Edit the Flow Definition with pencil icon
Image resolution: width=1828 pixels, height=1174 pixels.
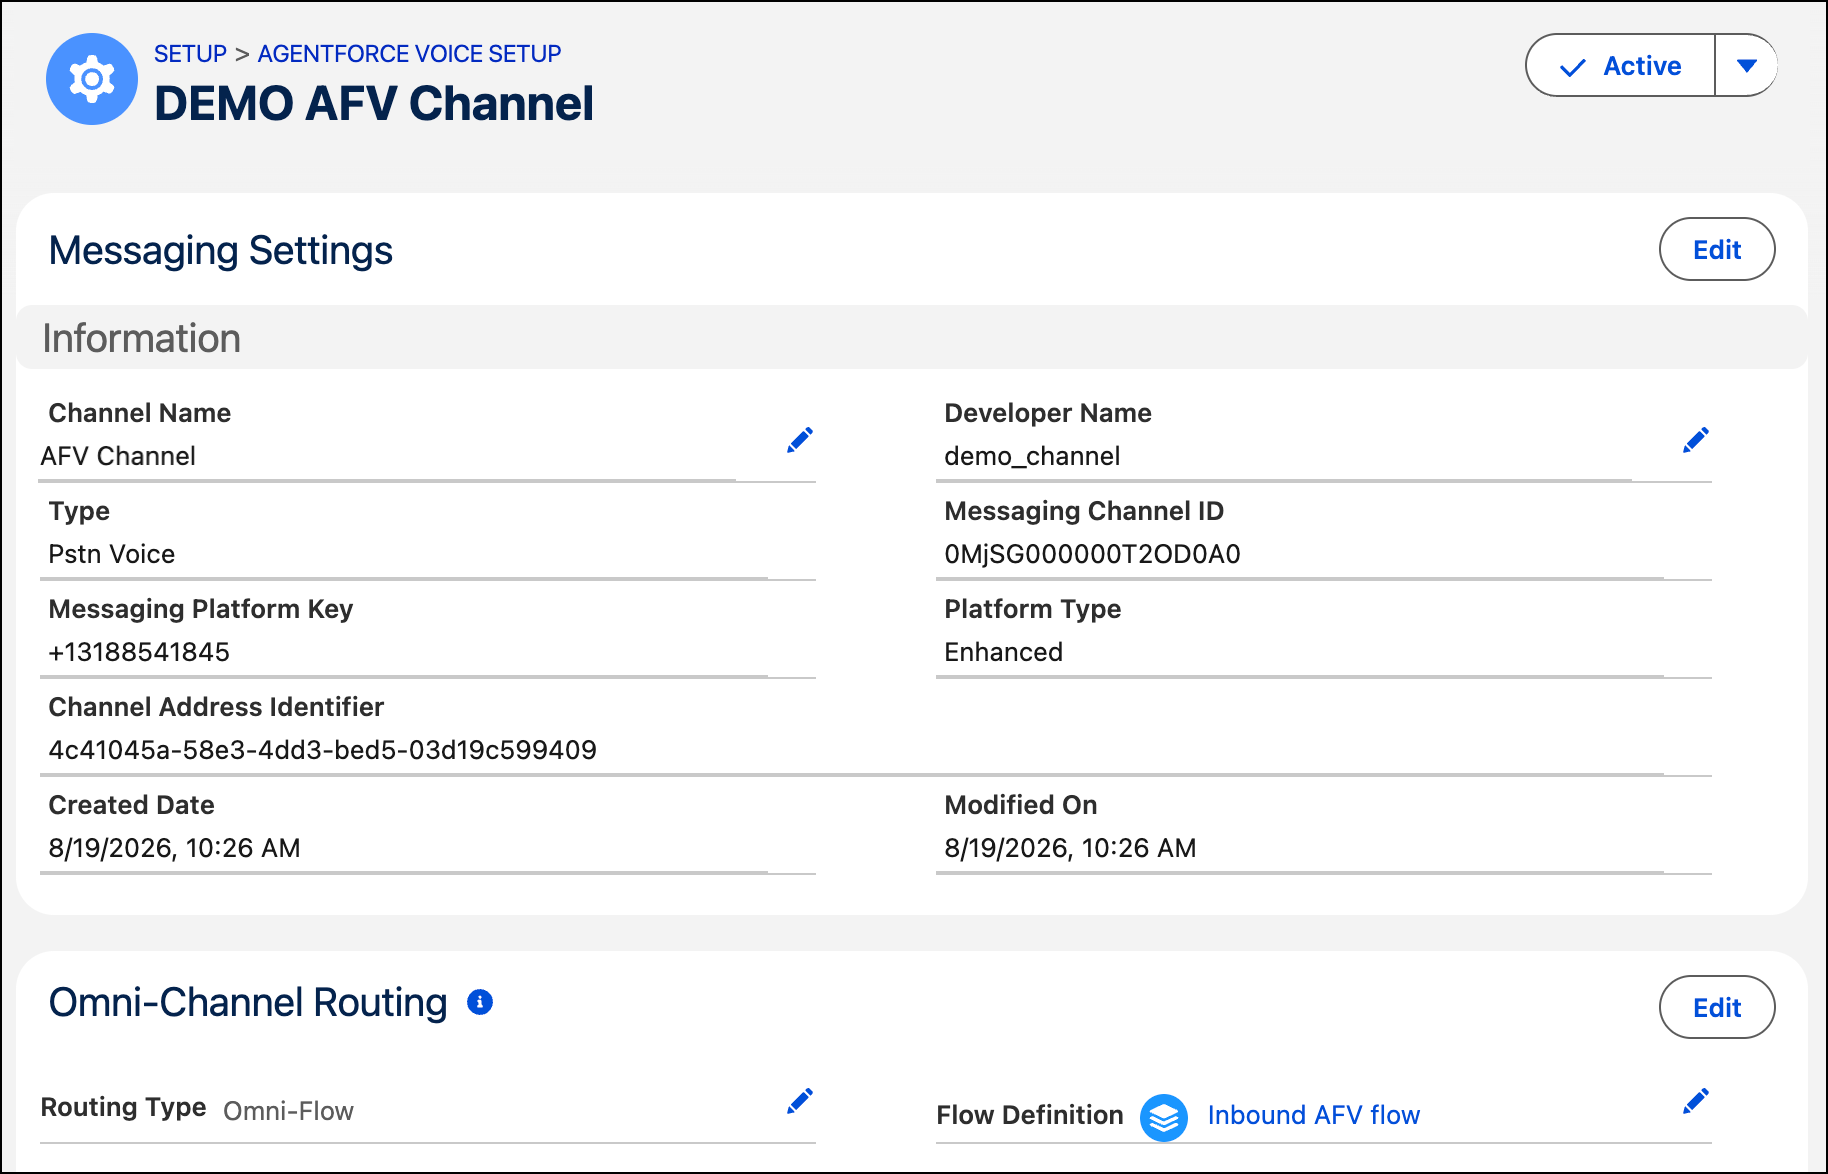coord(1696,1101)
